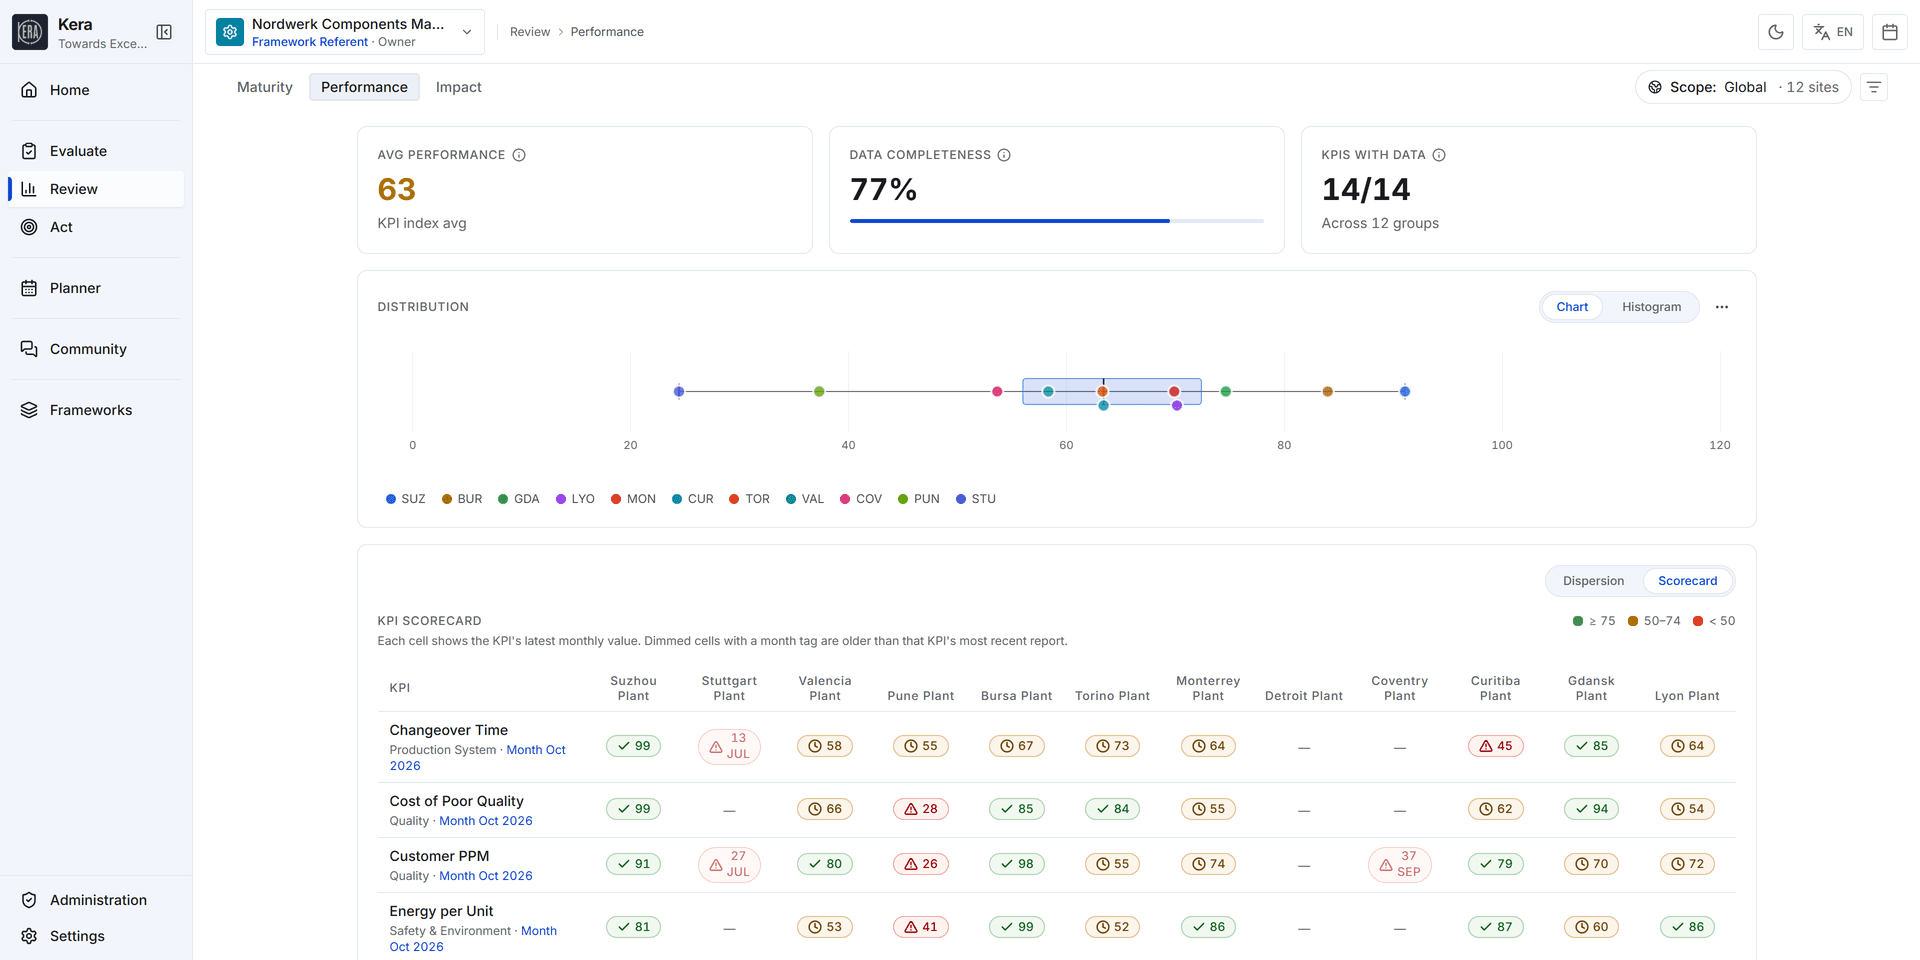Switch distribution view to Histogram
The image size is (1920, 960).
1651,307
